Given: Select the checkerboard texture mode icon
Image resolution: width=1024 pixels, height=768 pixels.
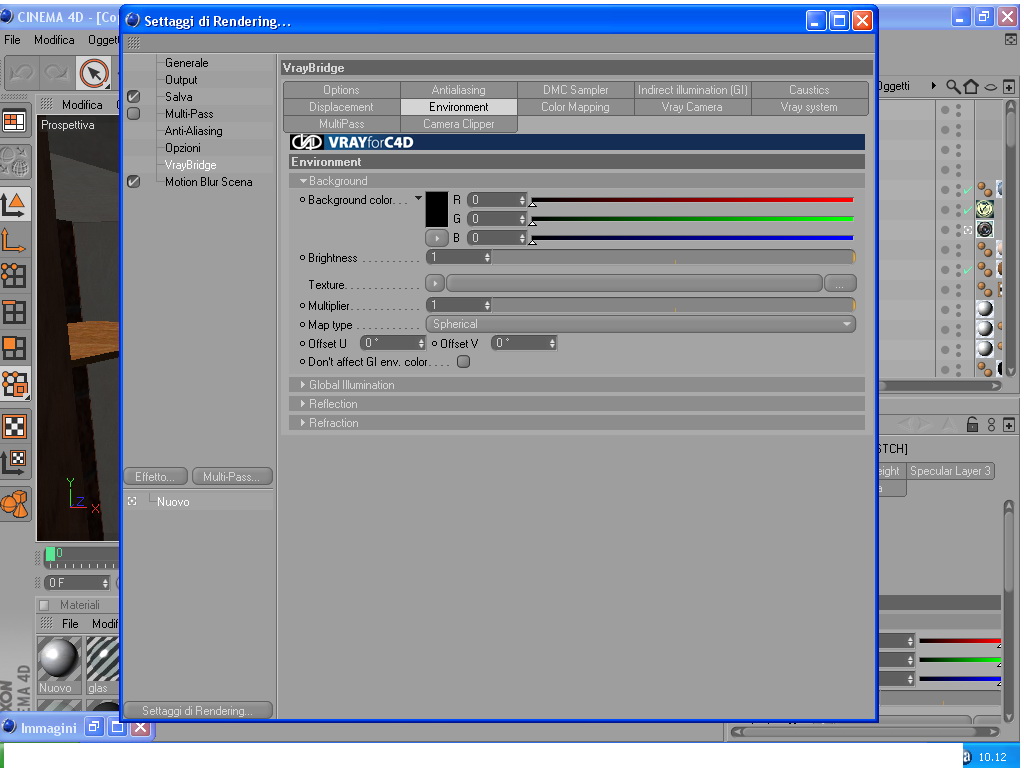Looking at the screenshot, I should coord(14,426).
